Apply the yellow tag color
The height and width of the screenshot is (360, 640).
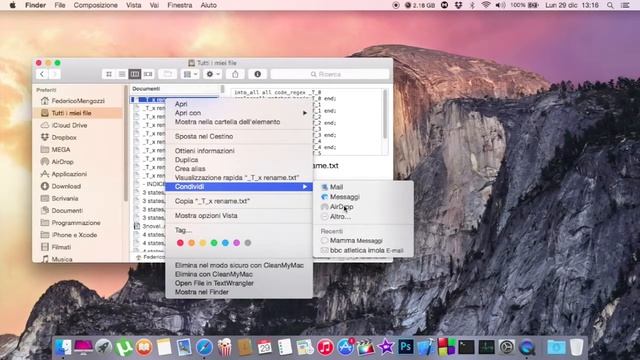(202, 243)
